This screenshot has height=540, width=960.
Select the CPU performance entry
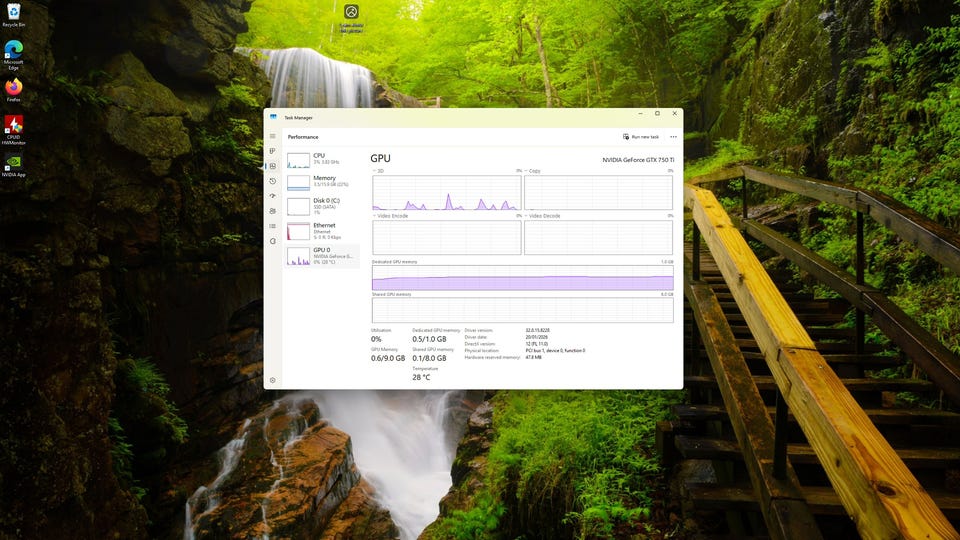[x=322, y=160]
